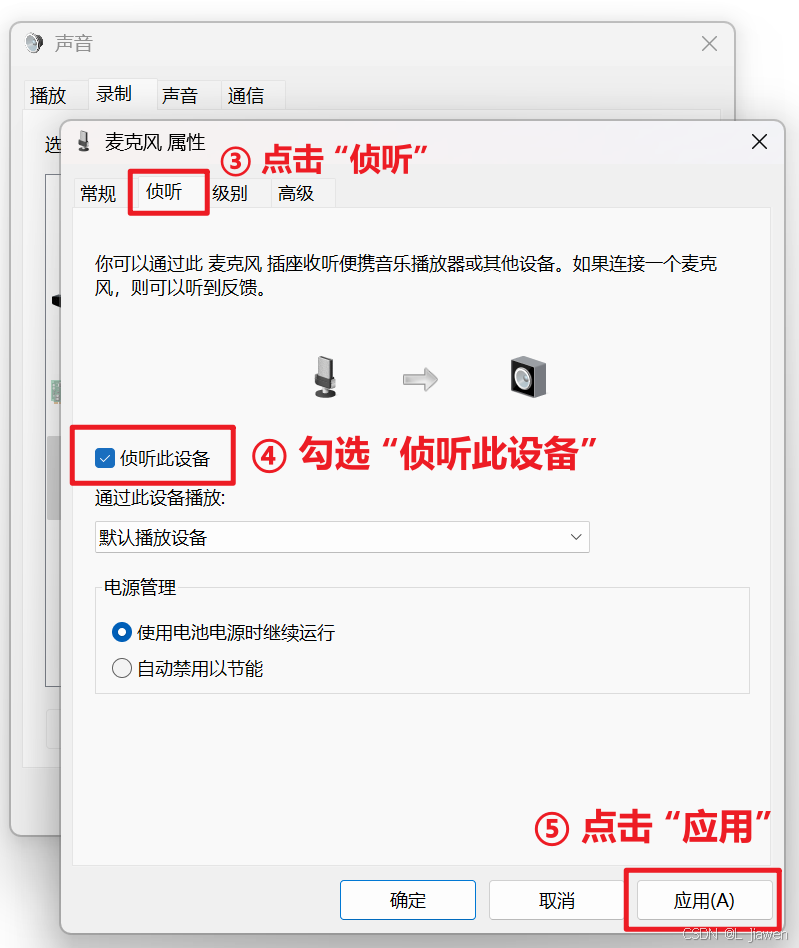Click the 应用(A) button

(x=704, y=900)
